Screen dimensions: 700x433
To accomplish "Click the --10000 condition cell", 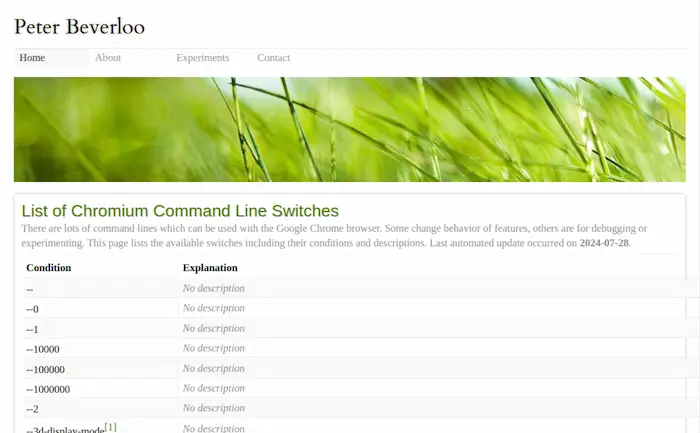I will tap(43, 349).
